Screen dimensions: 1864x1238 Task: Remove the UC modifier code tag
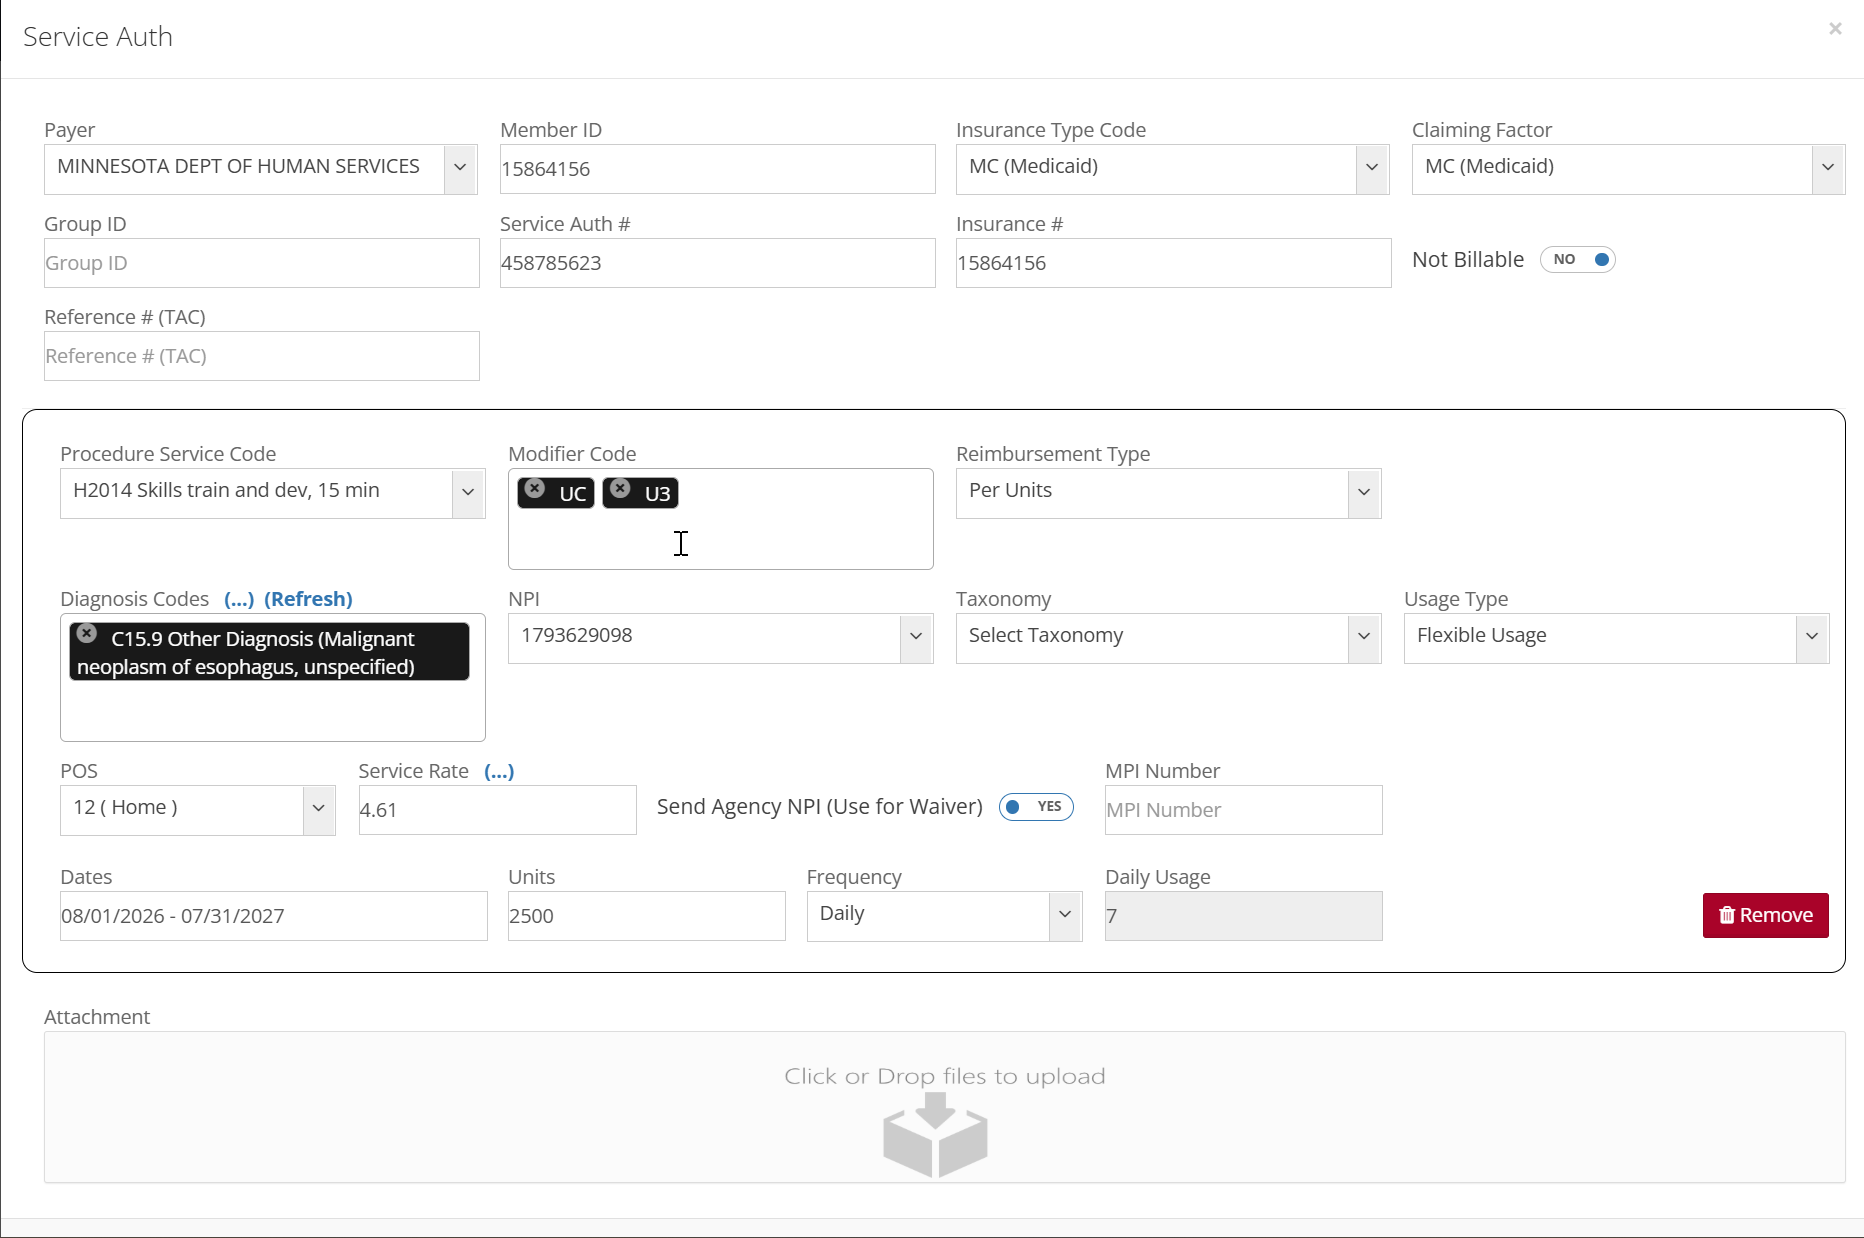click(x=535, y=489)
